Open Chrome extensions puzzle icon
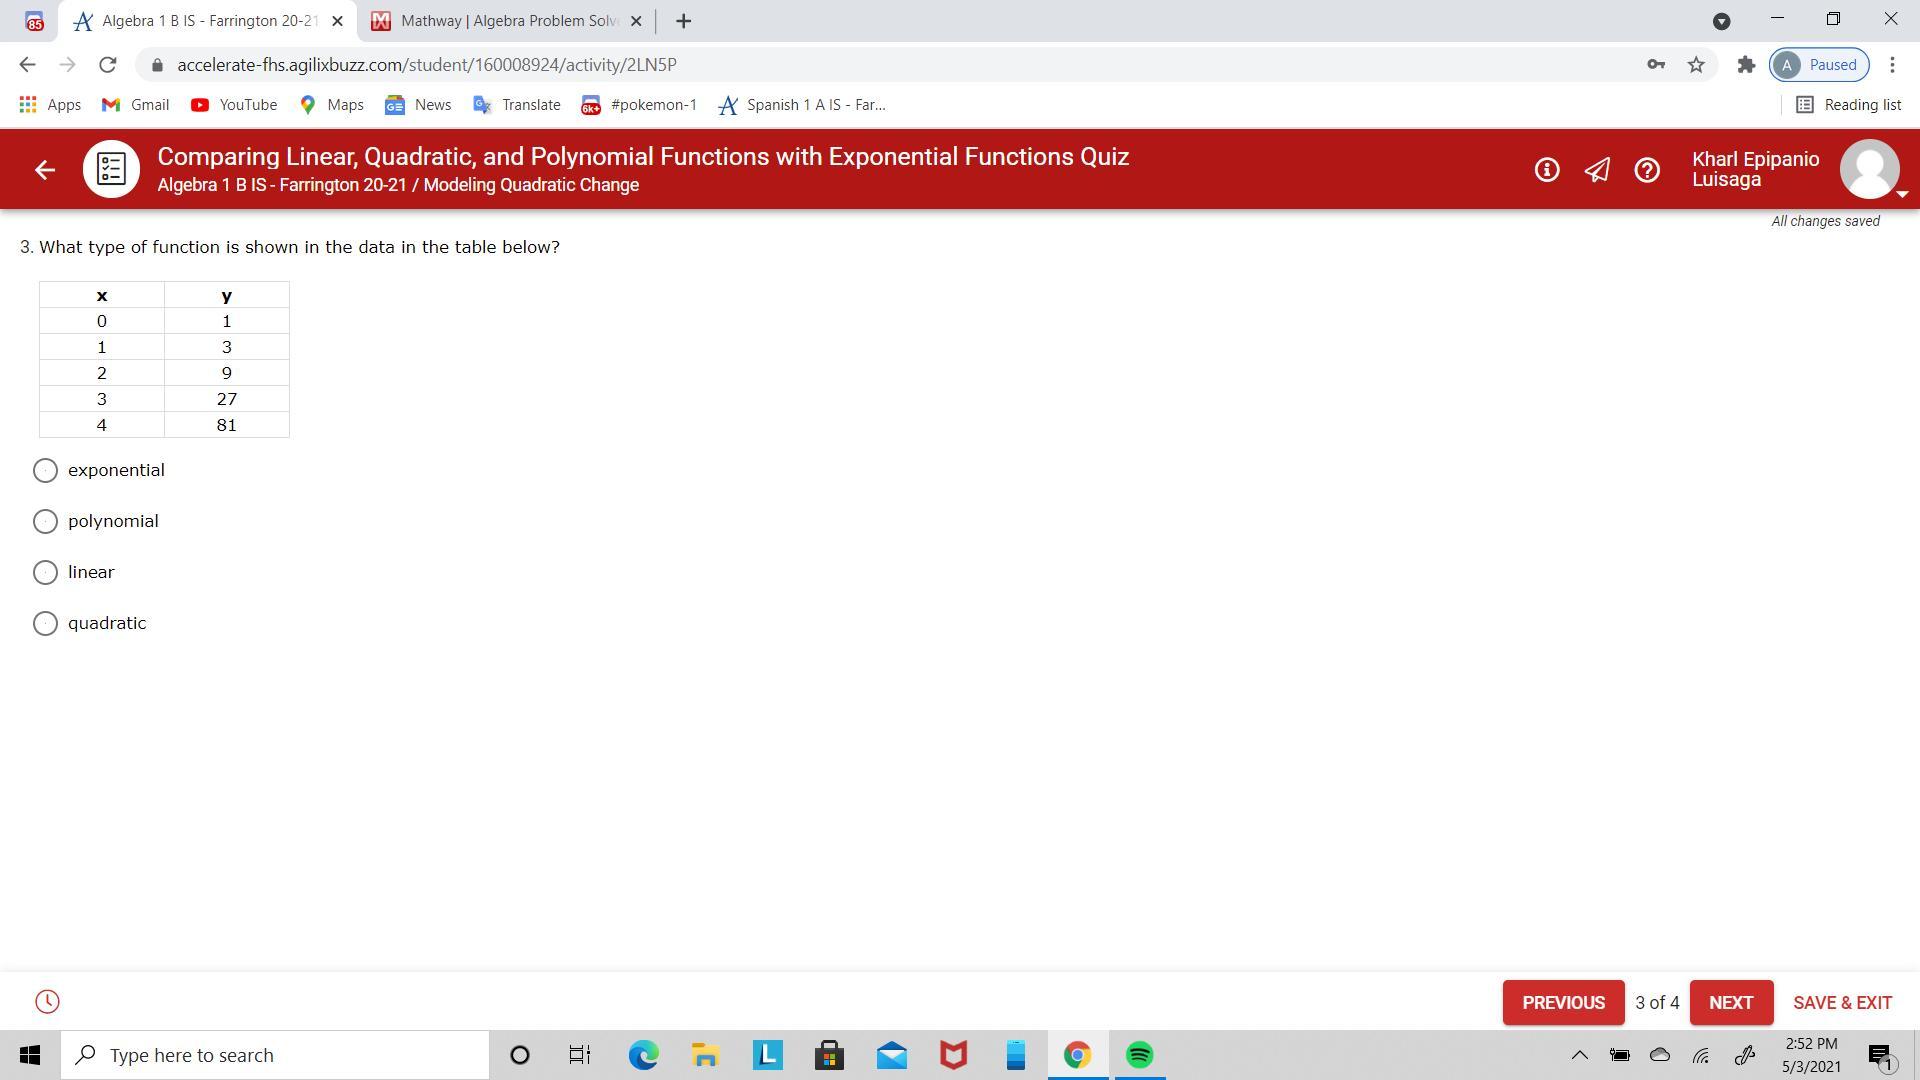Viewport: 1920px width, 1080px height. (1746, 65)
